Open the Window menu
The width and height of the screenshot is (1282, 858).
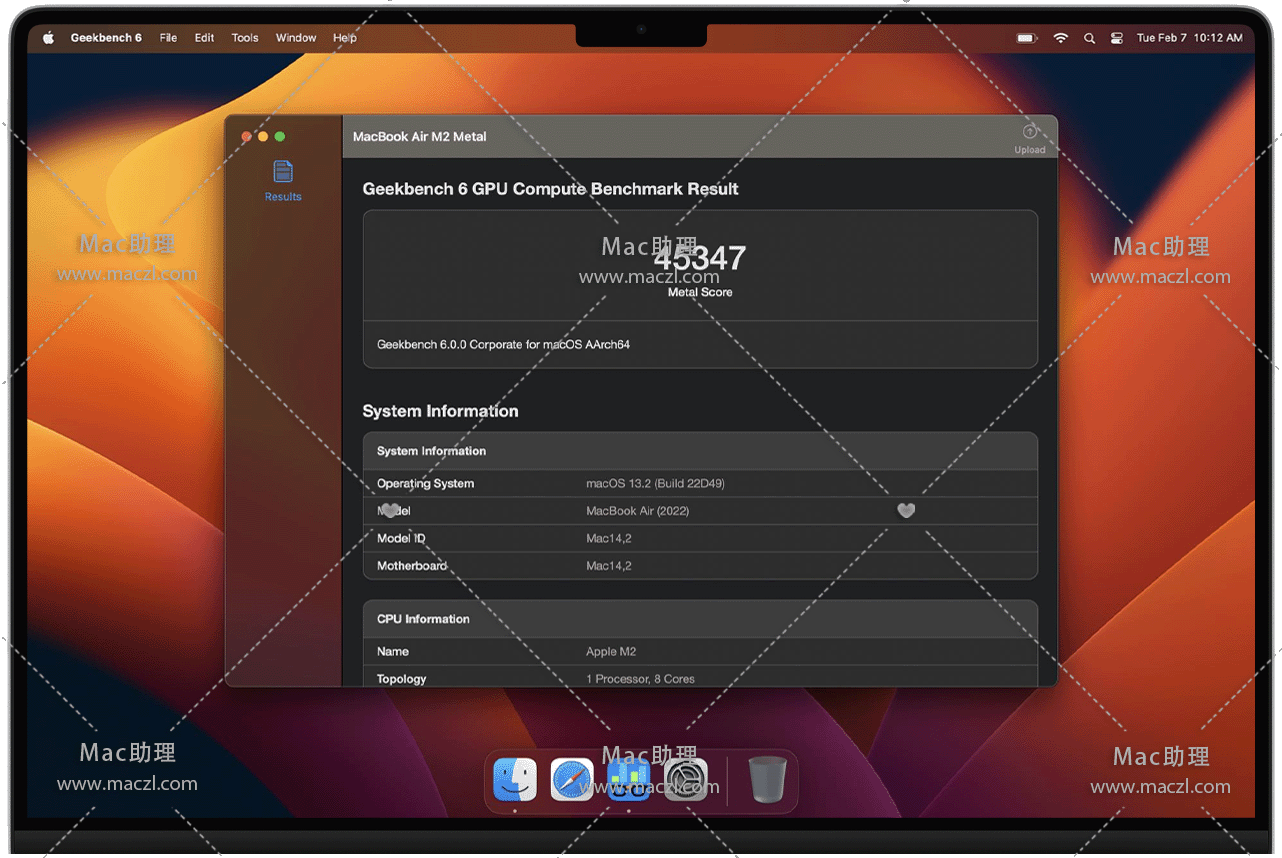(x=296, y=38)
